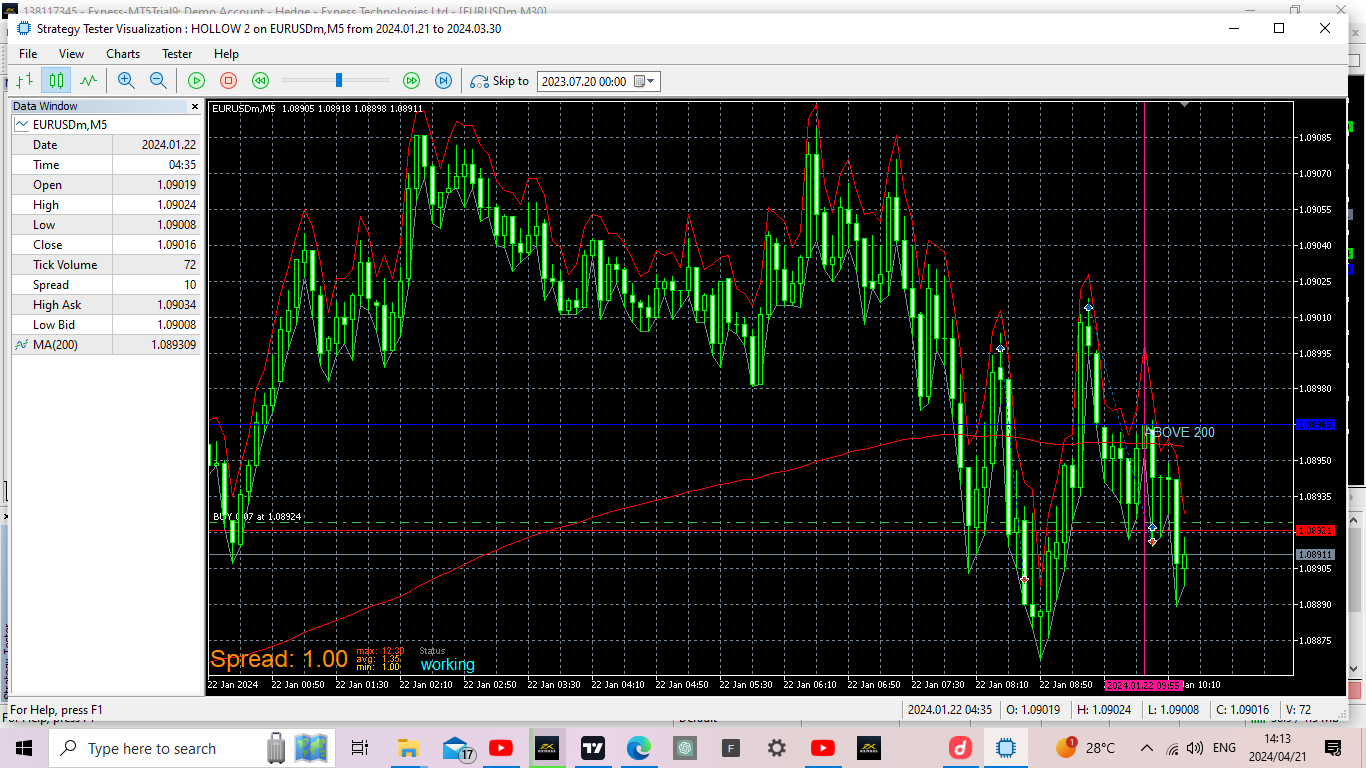Viewport: 1366px width, 768px height.
Task: Show hidden system tray icons
Action: (1146, 748)
